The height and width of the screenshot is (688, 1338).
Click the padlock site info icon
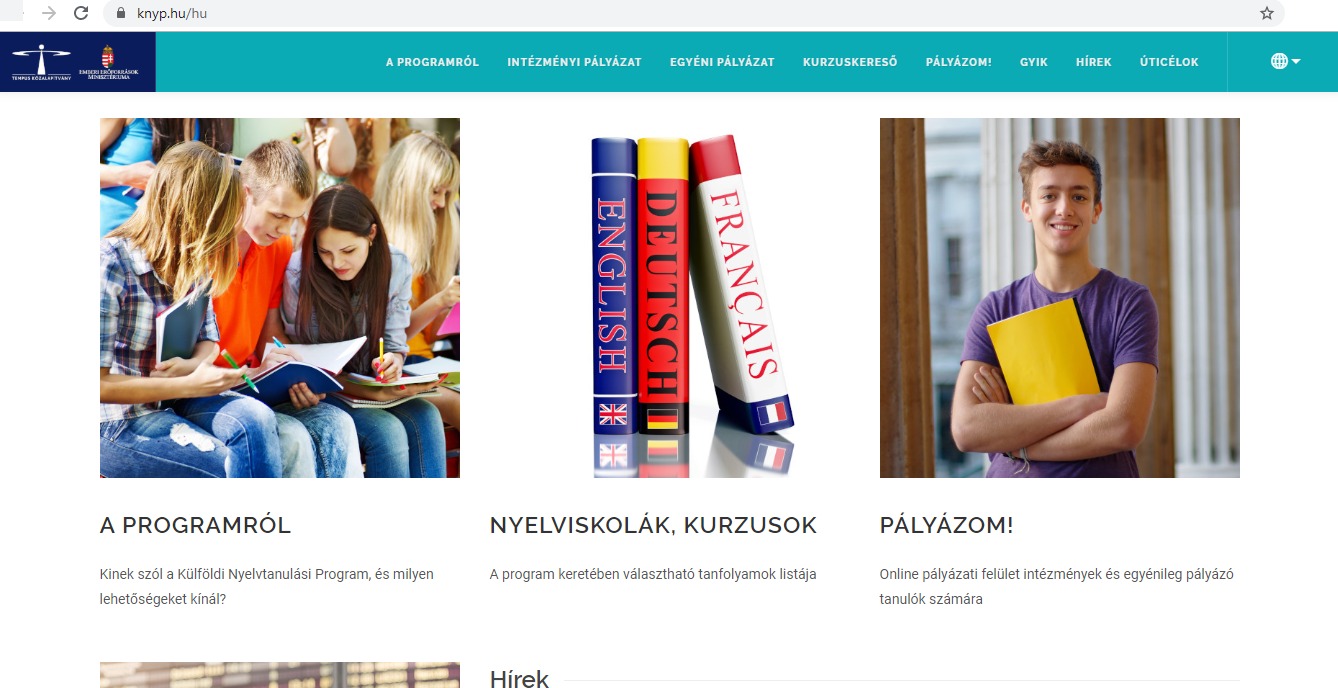[x=120, y=14]
